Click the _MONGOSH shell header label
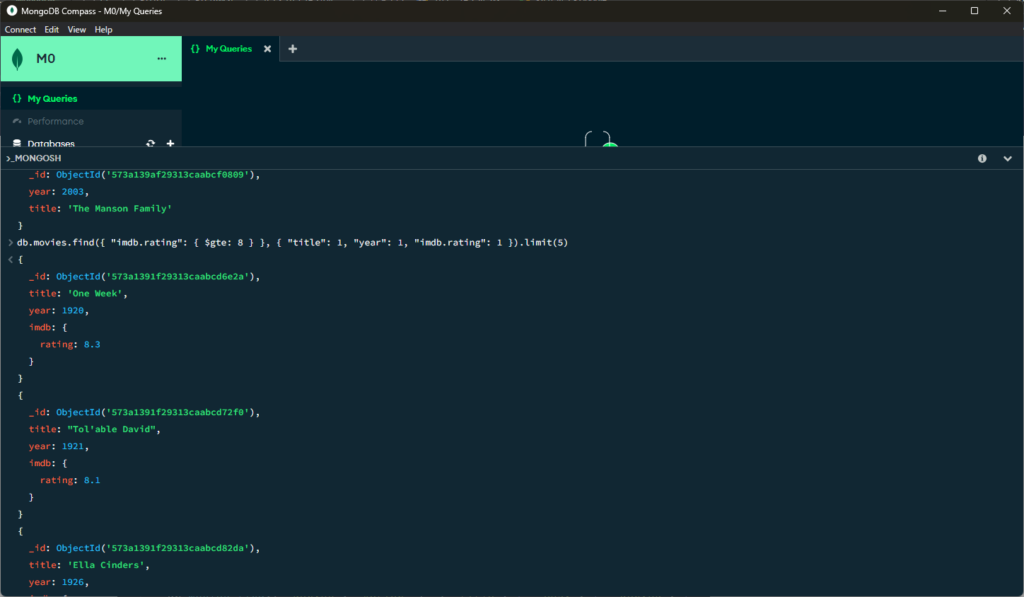The height and width of the screenshot is (597, 1024). pos(34,159)
